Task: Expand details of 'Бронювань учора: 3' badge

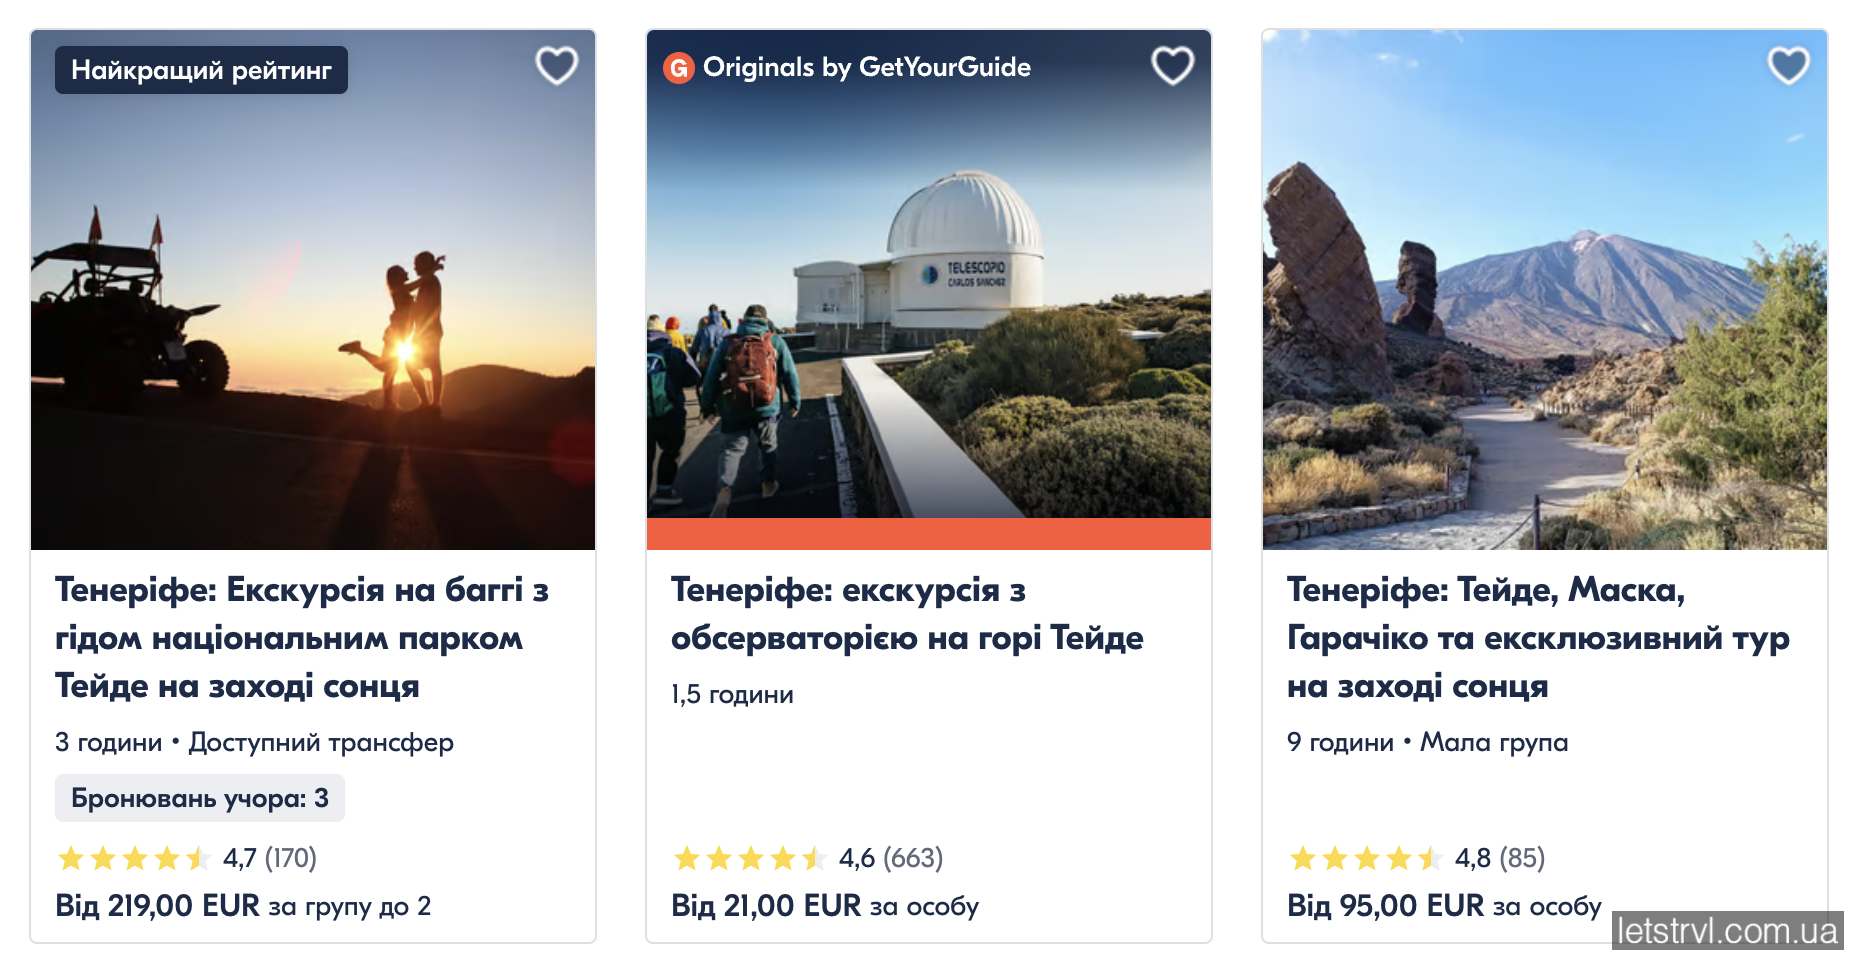Action: 199,798
